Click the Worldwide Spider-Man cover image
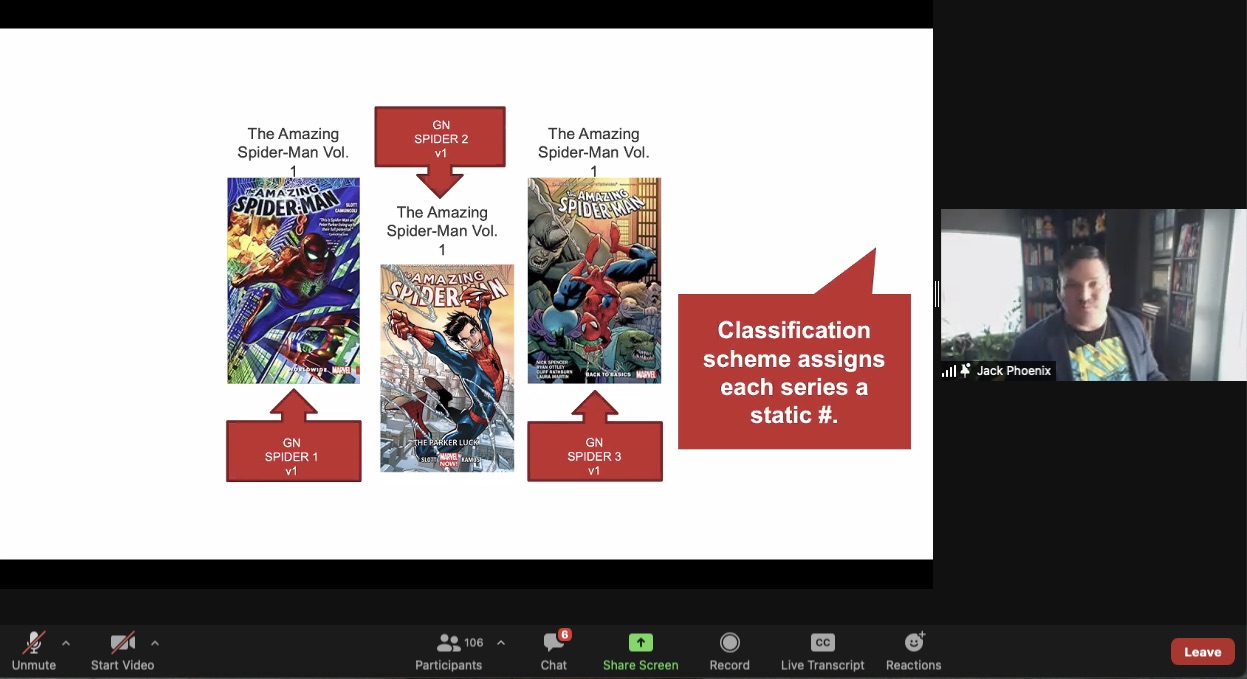This screenshot has height=679, width=1247. (x=293, y=281)
